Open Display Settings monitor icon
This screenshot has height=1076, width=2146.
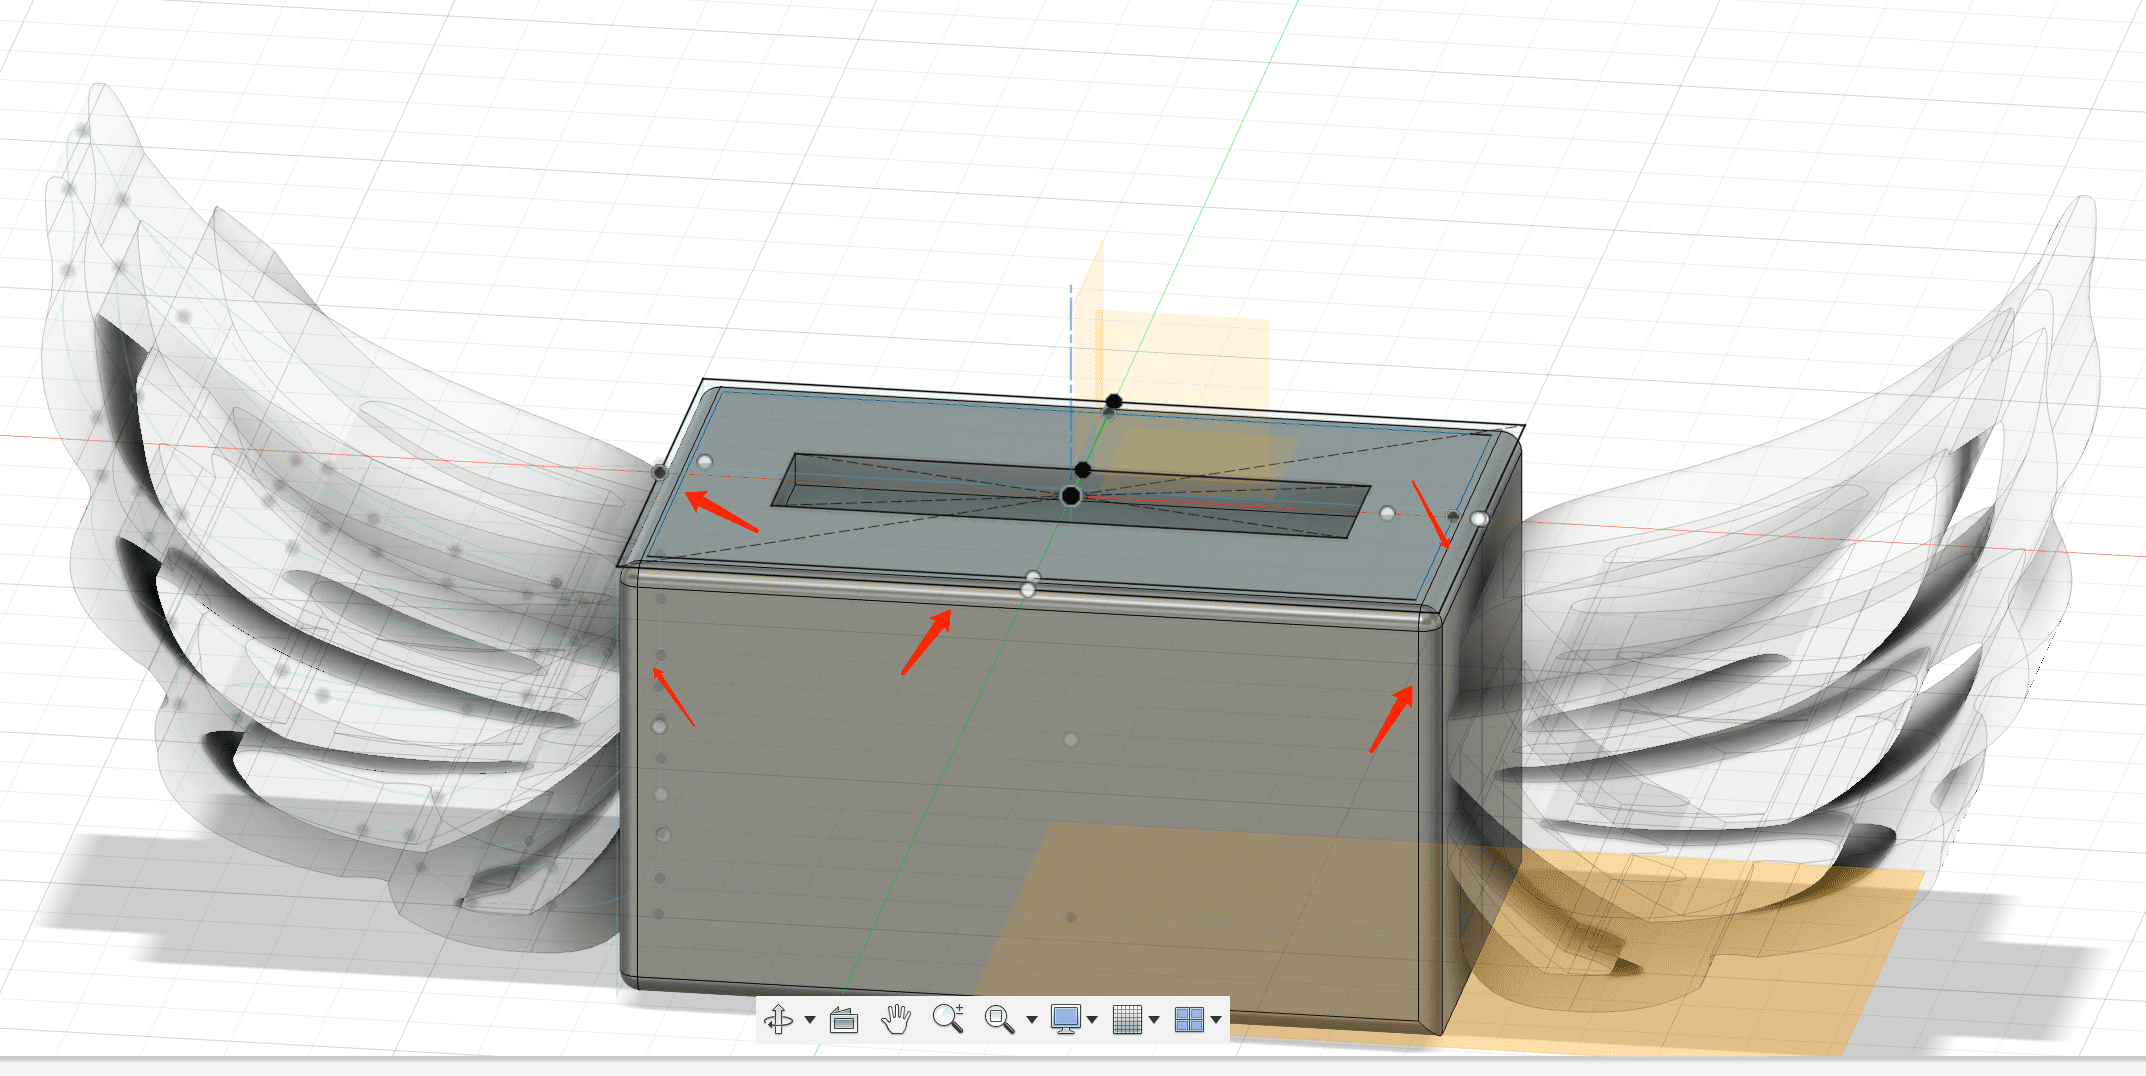(x=1066, y=1019)
